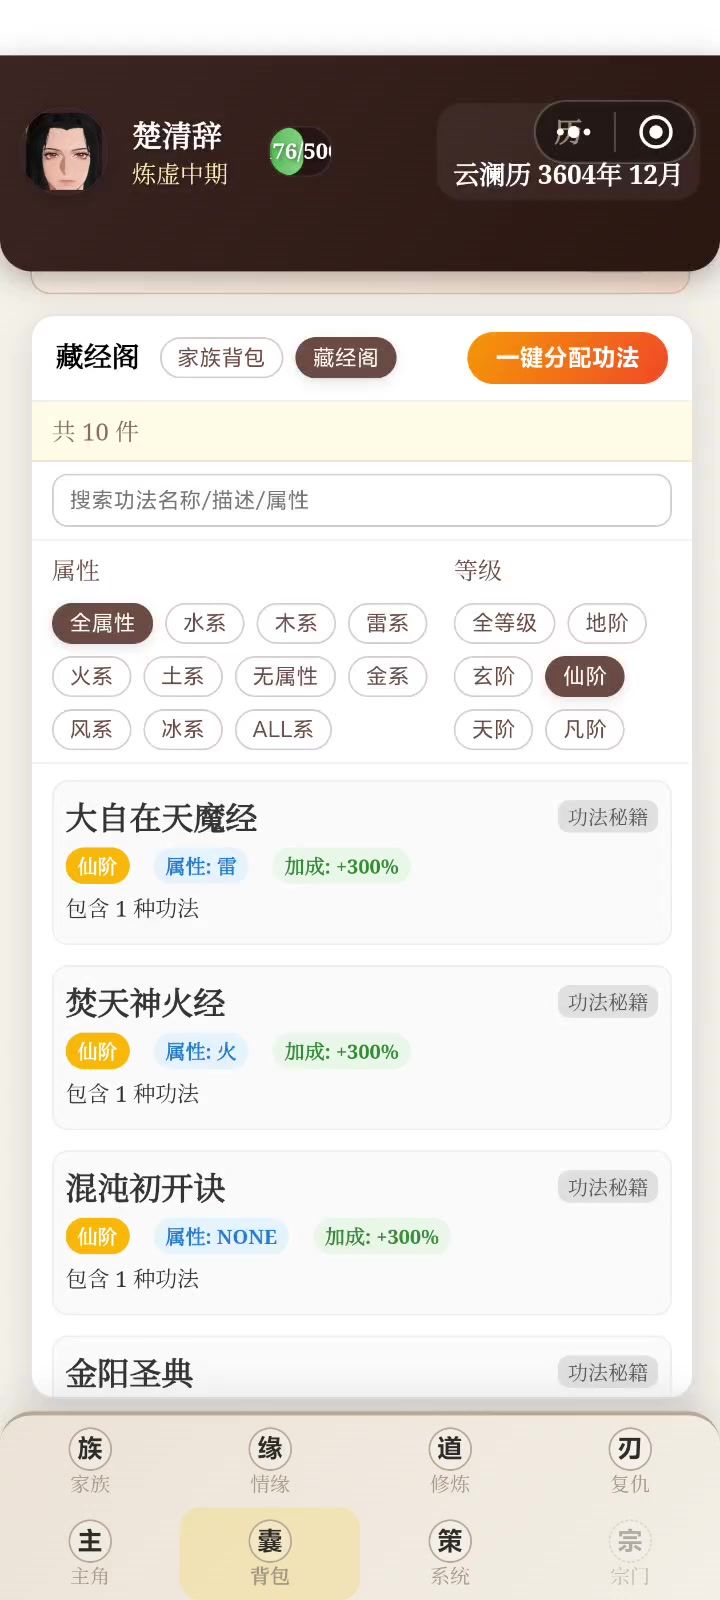Tap the 楚清辞 character avatar
The width and height of the screenshot is (720, 1600).
pyautogui.click(x=64, y=152)
